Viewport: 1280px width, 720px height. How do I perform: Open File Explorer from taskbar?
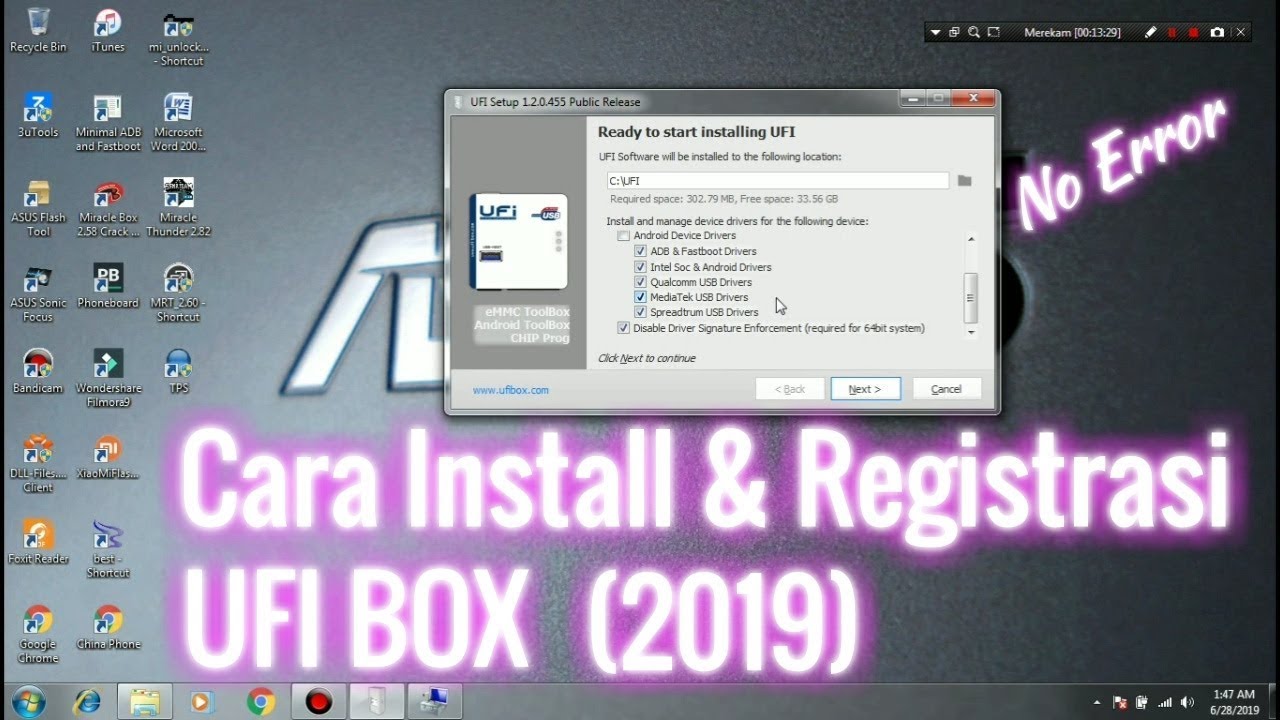coord(145,702)
